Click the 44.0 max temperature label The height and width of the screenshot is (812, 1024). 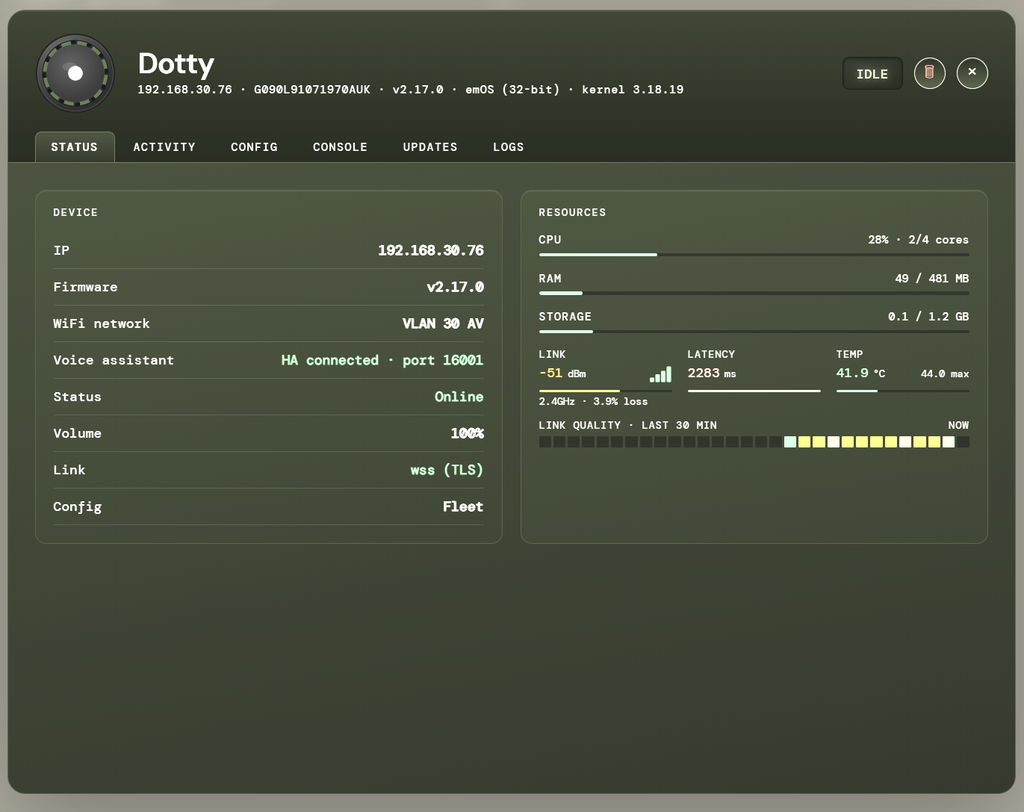pyautogui.click(x=945, y=374)
